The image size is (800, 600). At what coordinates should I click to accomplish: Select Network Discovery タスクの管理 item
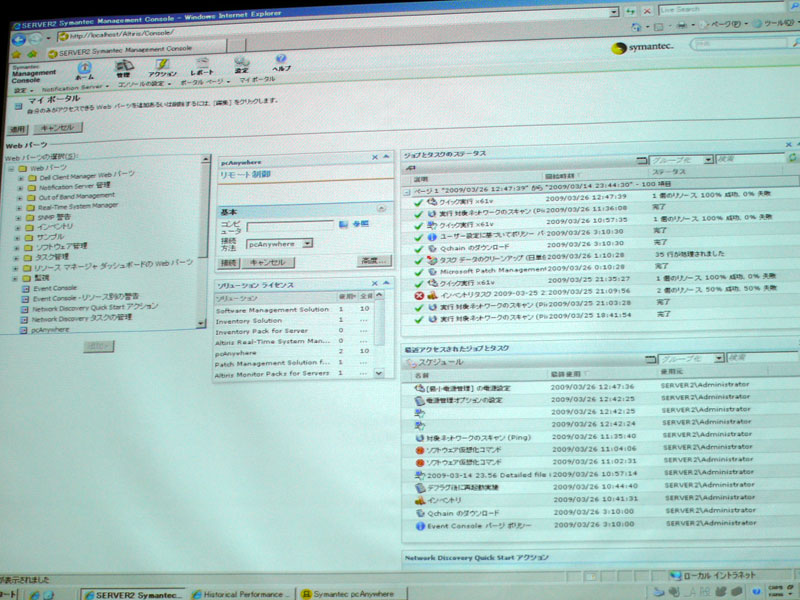pos(82,318)
